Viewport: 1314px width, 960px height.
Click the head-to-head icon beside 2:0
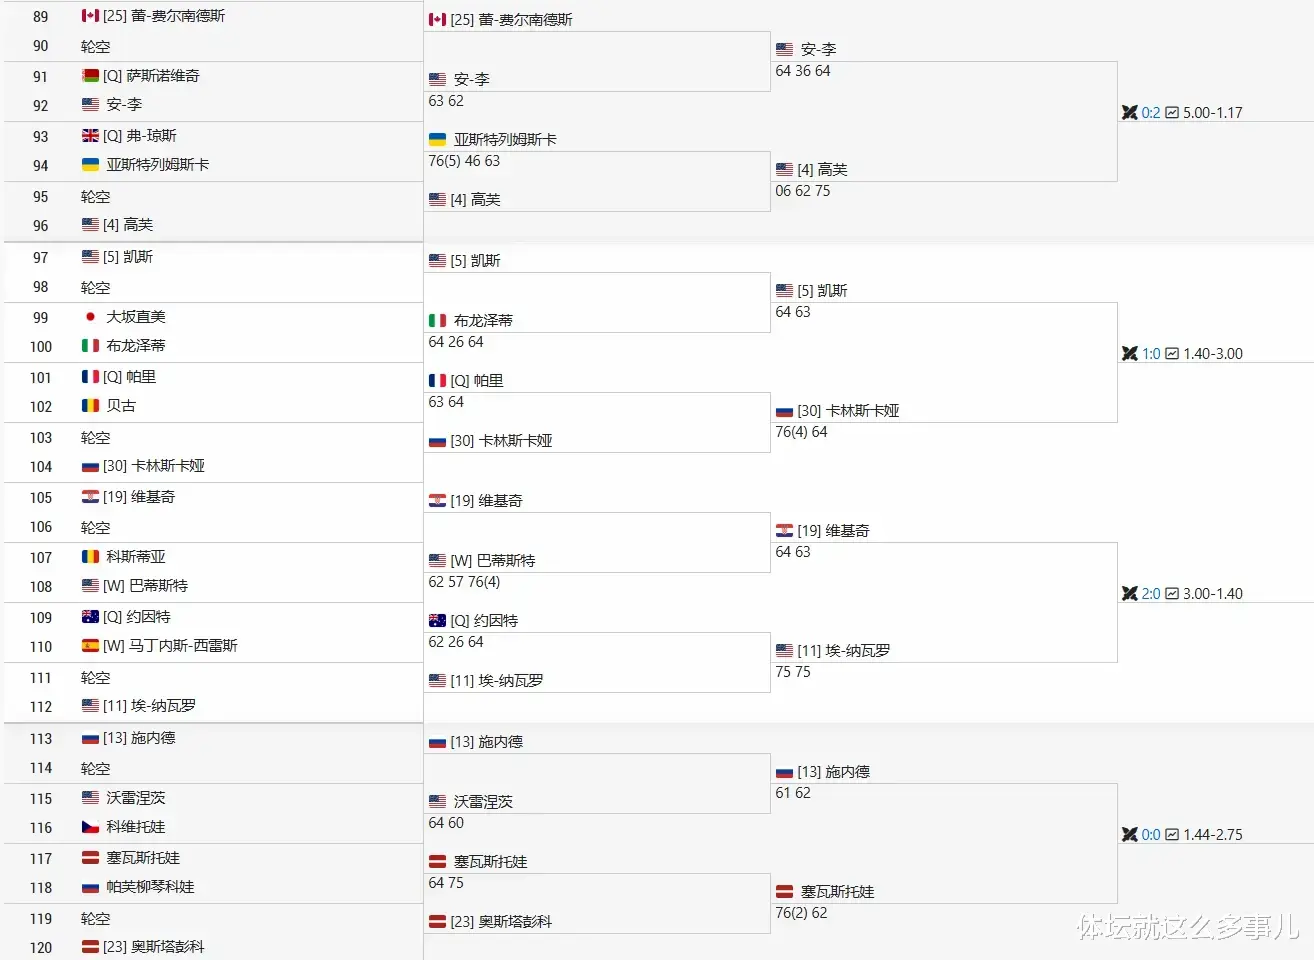pyautogui.click(x=1130, y=594)
